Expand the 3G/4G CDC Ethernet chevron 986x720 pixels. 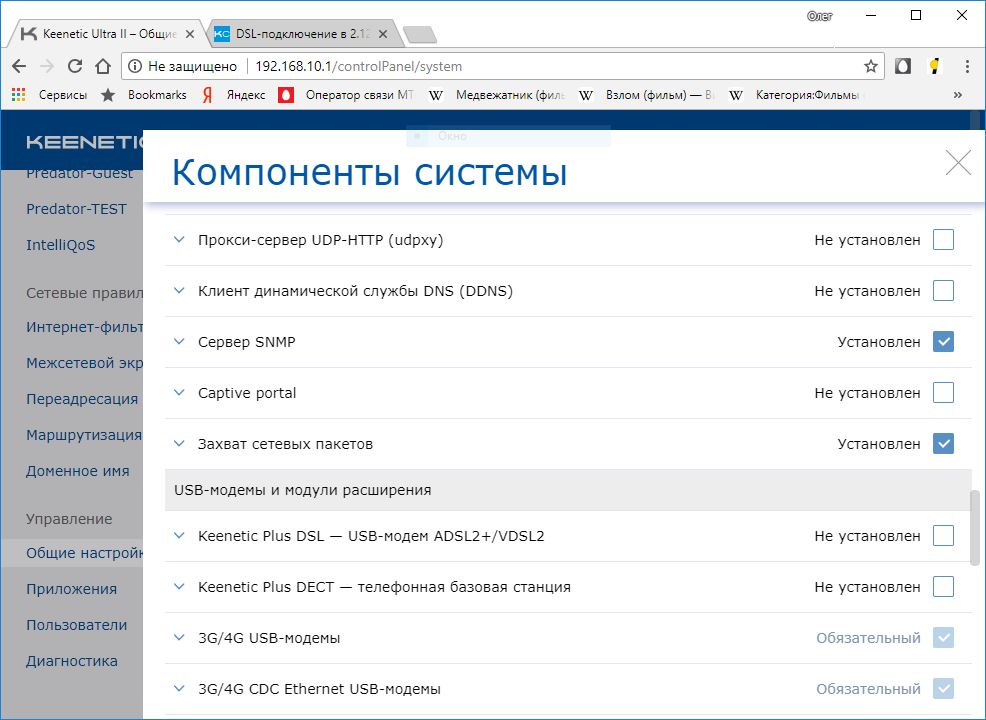(x=179, y=689)
